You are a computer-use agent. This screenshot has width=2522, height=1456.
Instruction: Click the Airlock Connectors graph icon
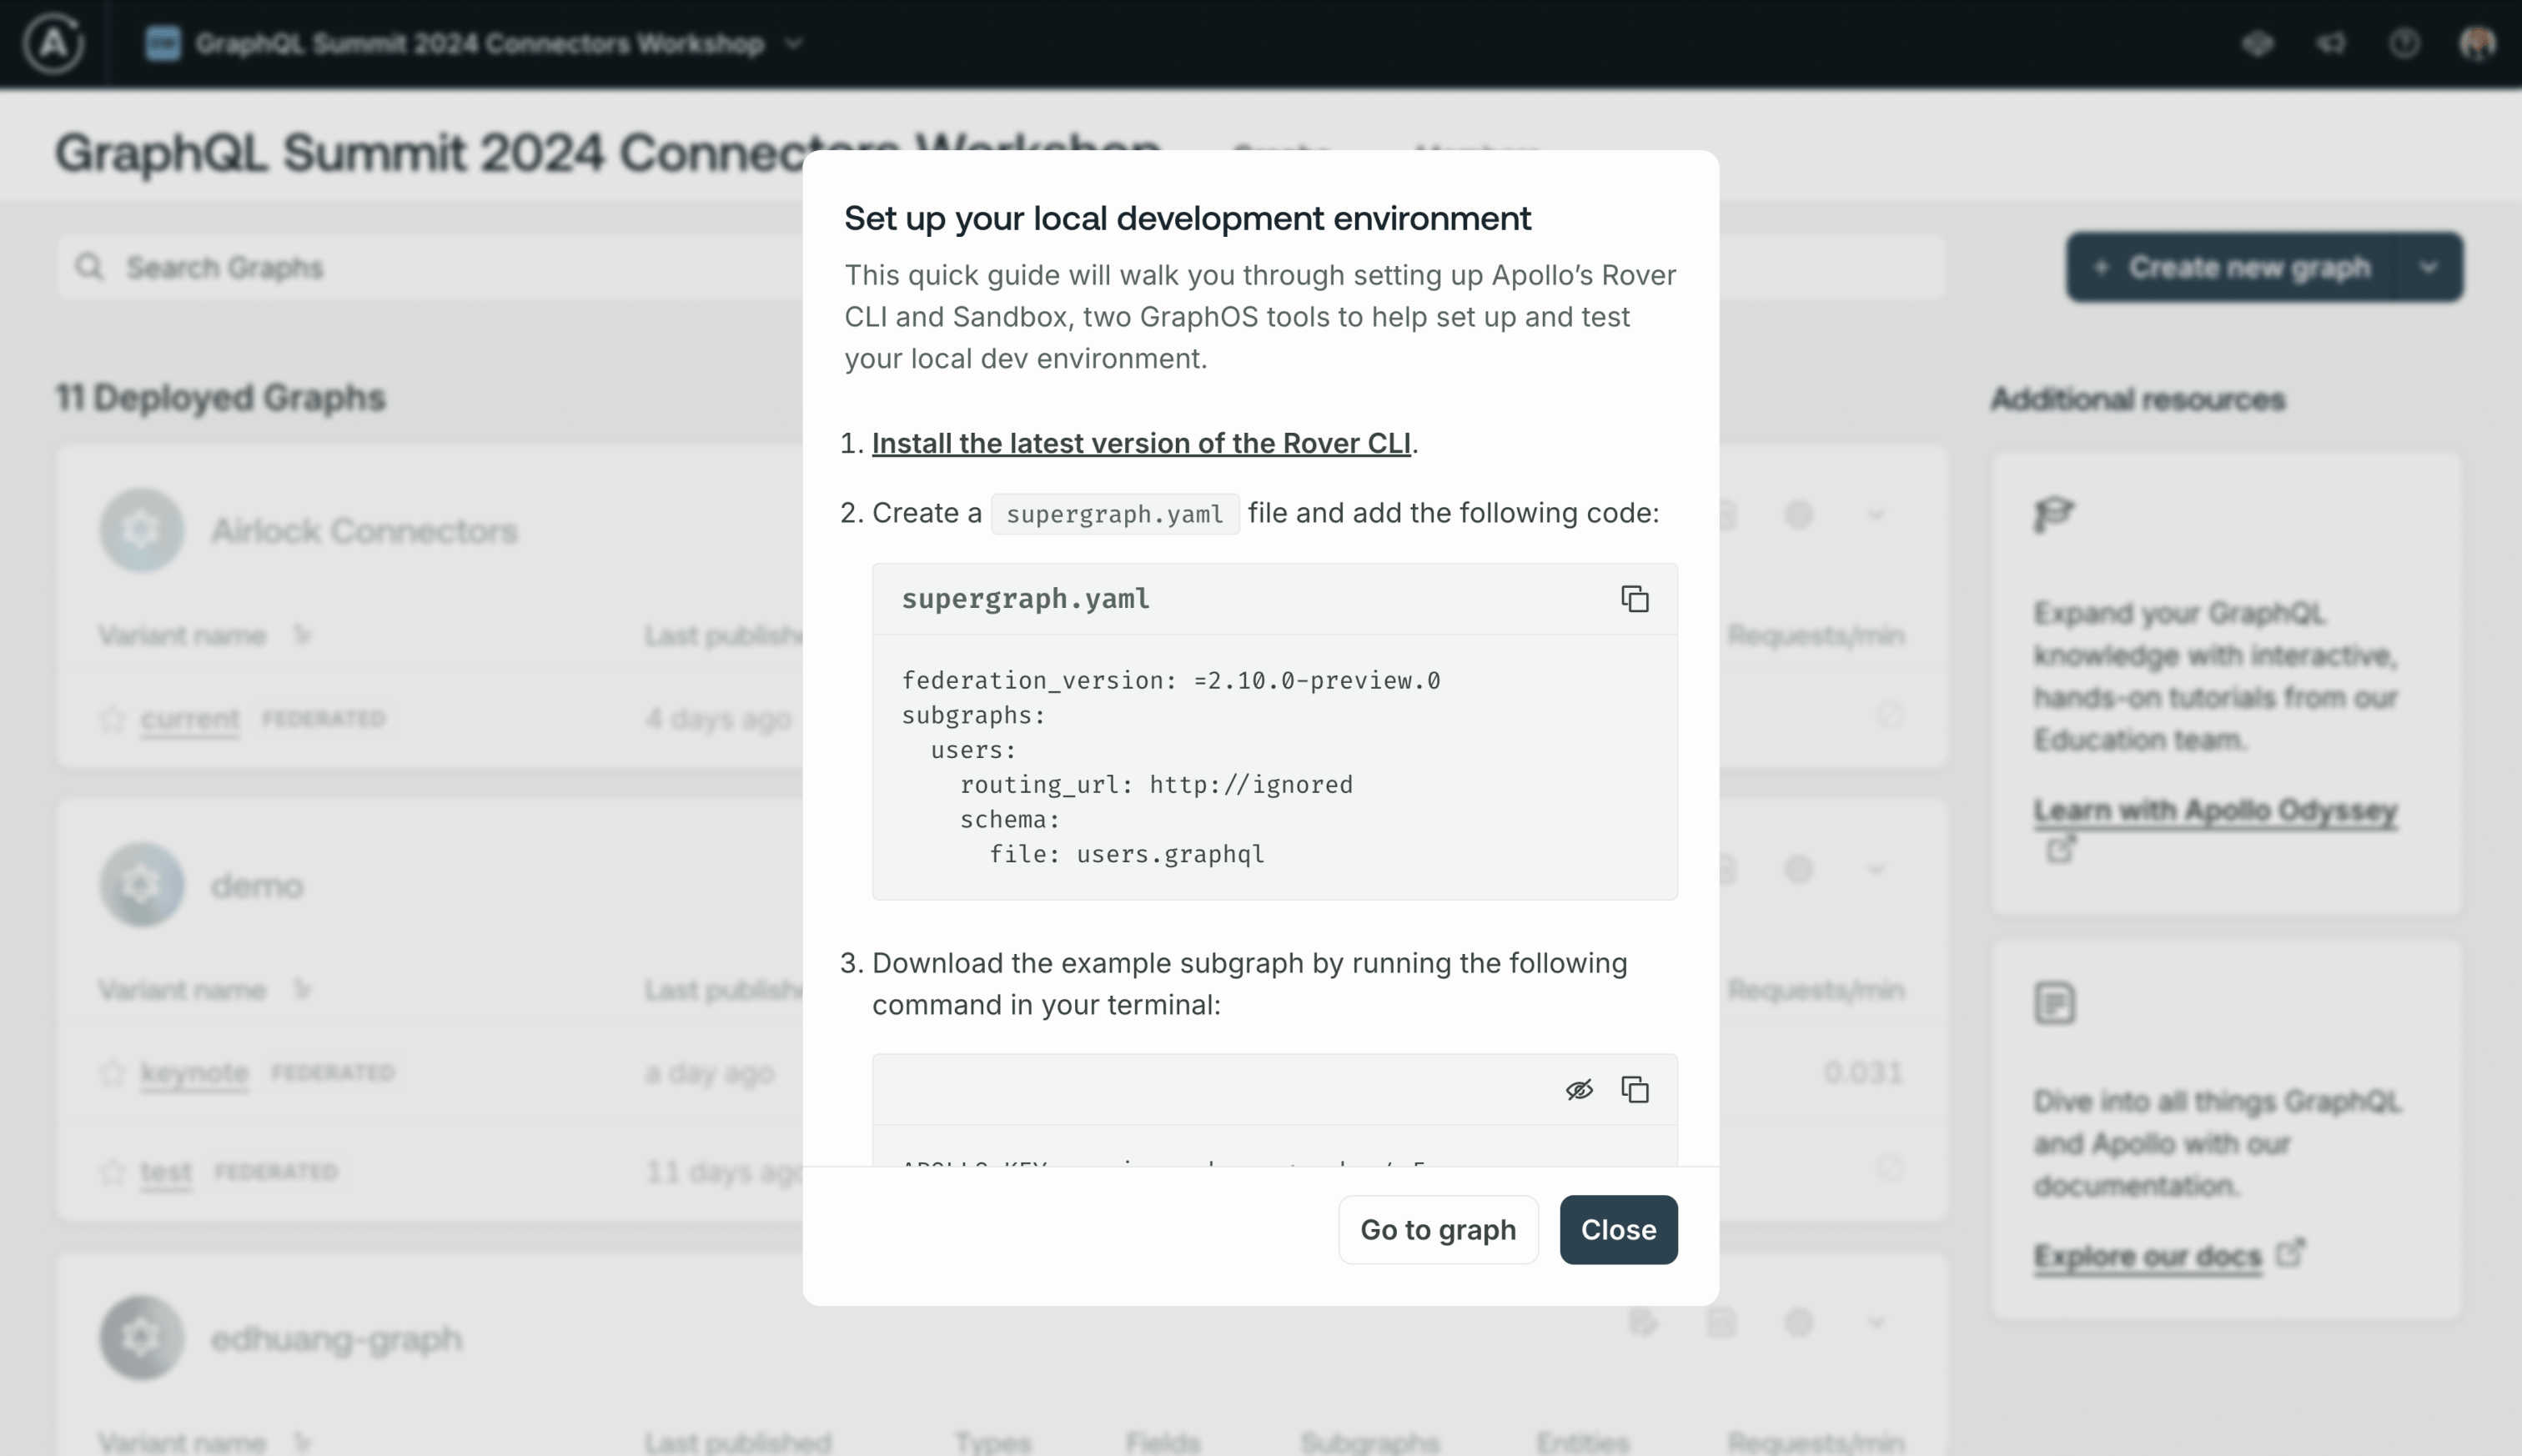(x=141, y=530)
